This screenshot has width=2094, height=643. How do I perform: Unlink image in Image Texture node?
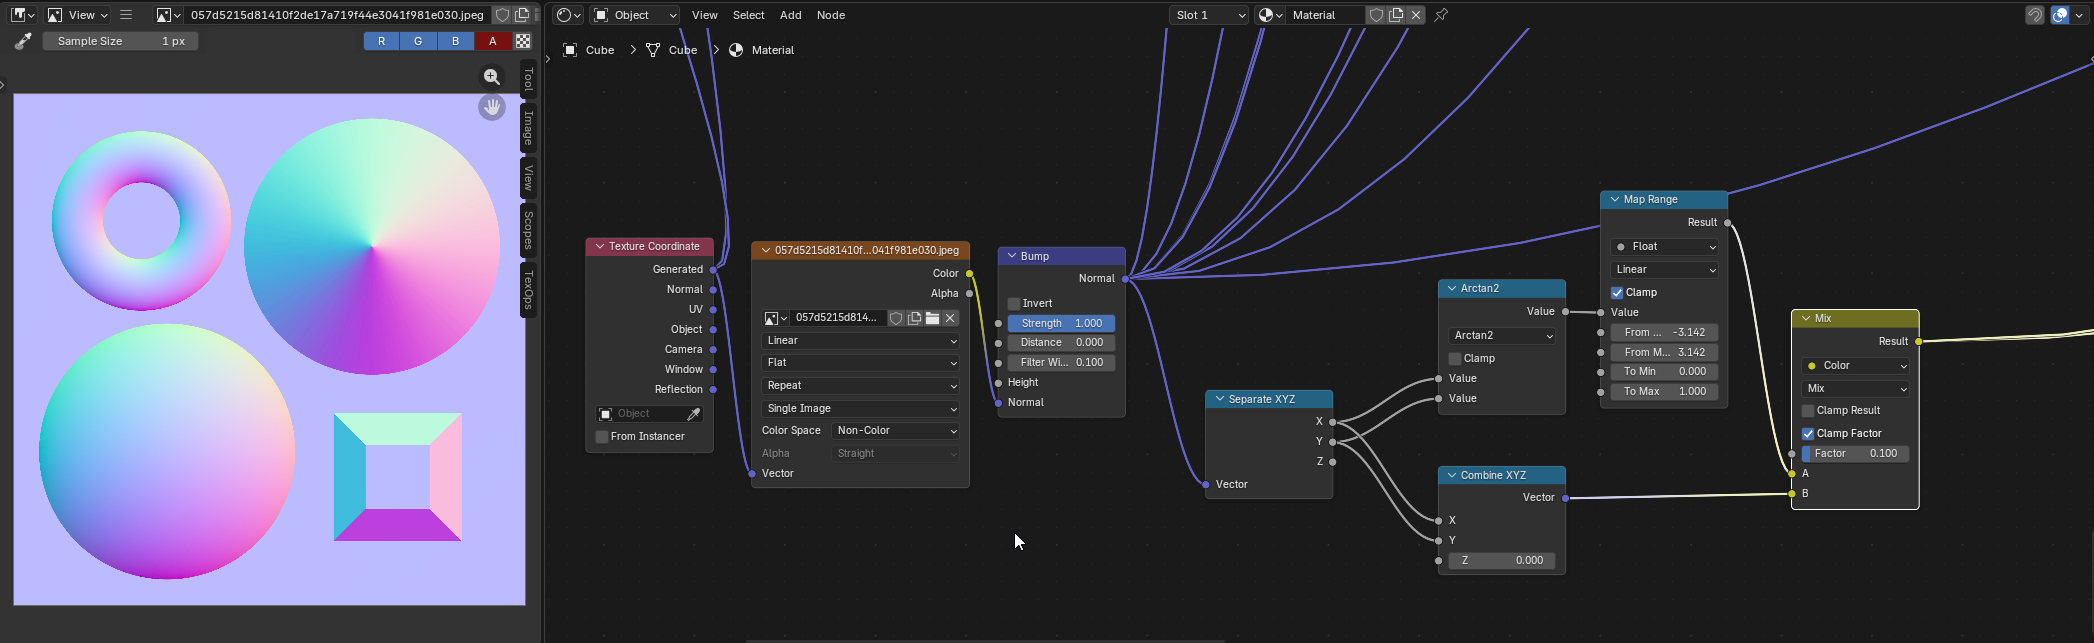[951, 318]
